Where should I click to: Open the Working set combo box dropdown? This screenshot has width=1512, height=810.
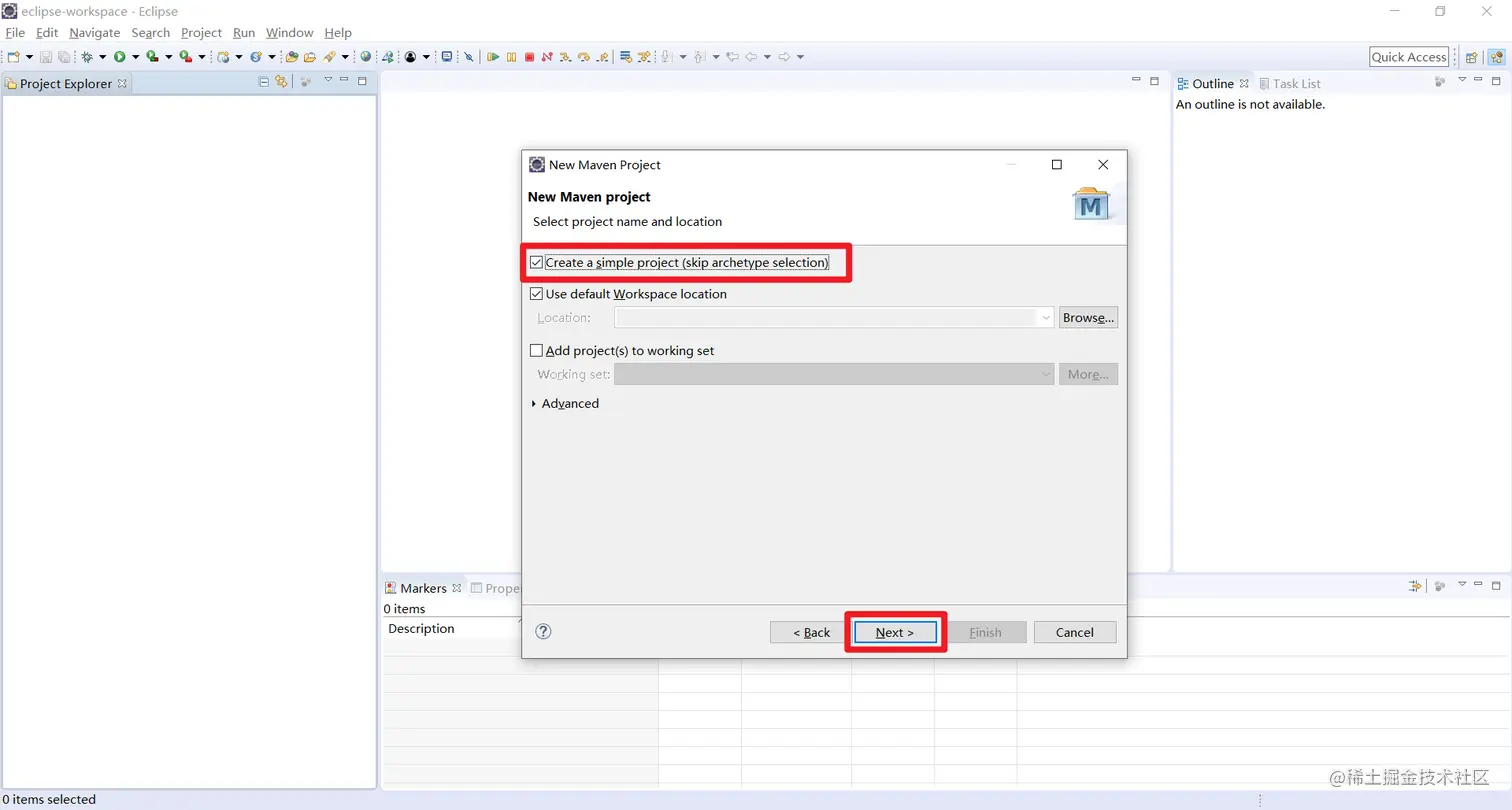[x=1046, y=374]
